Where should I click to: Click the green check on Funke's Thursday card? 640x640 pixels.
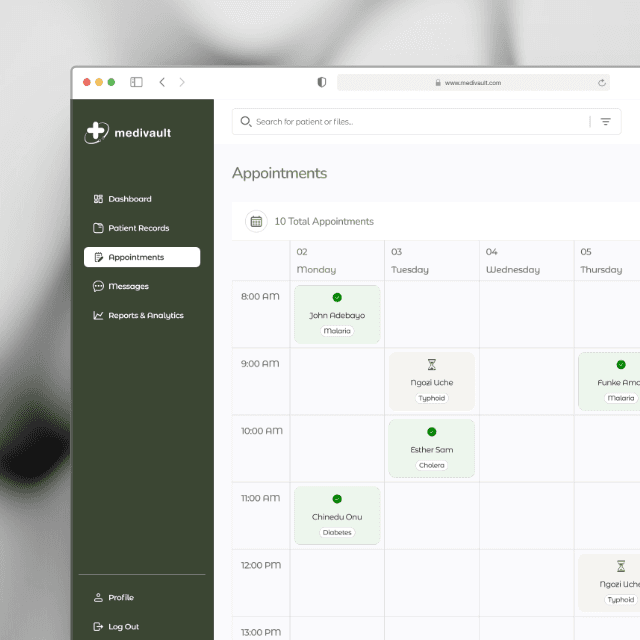pos(621,364)
